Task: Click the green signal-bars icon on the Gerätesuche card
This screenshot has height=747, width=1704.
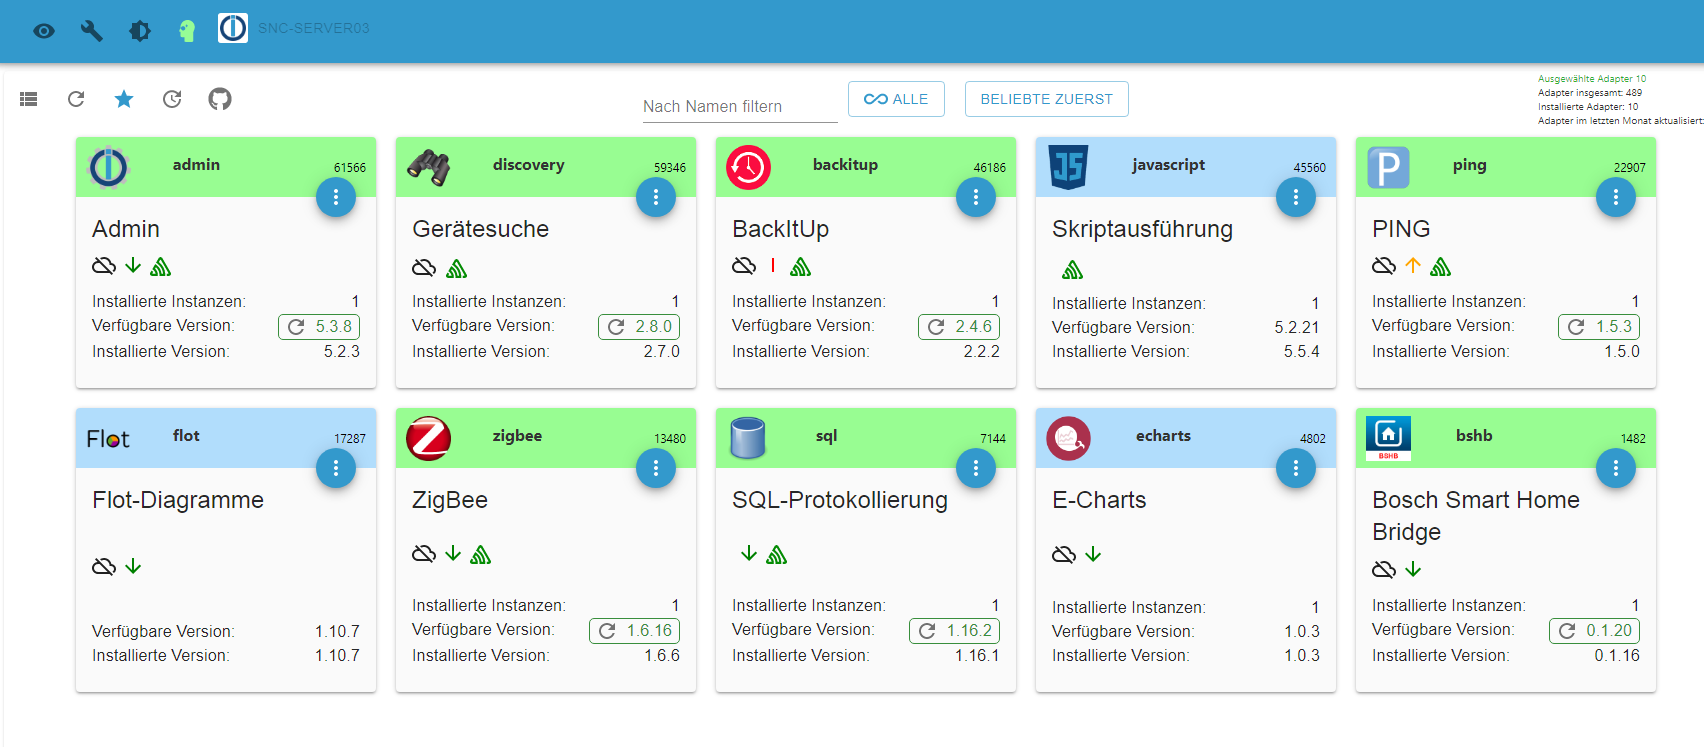Action: click(x=457, y=268)
